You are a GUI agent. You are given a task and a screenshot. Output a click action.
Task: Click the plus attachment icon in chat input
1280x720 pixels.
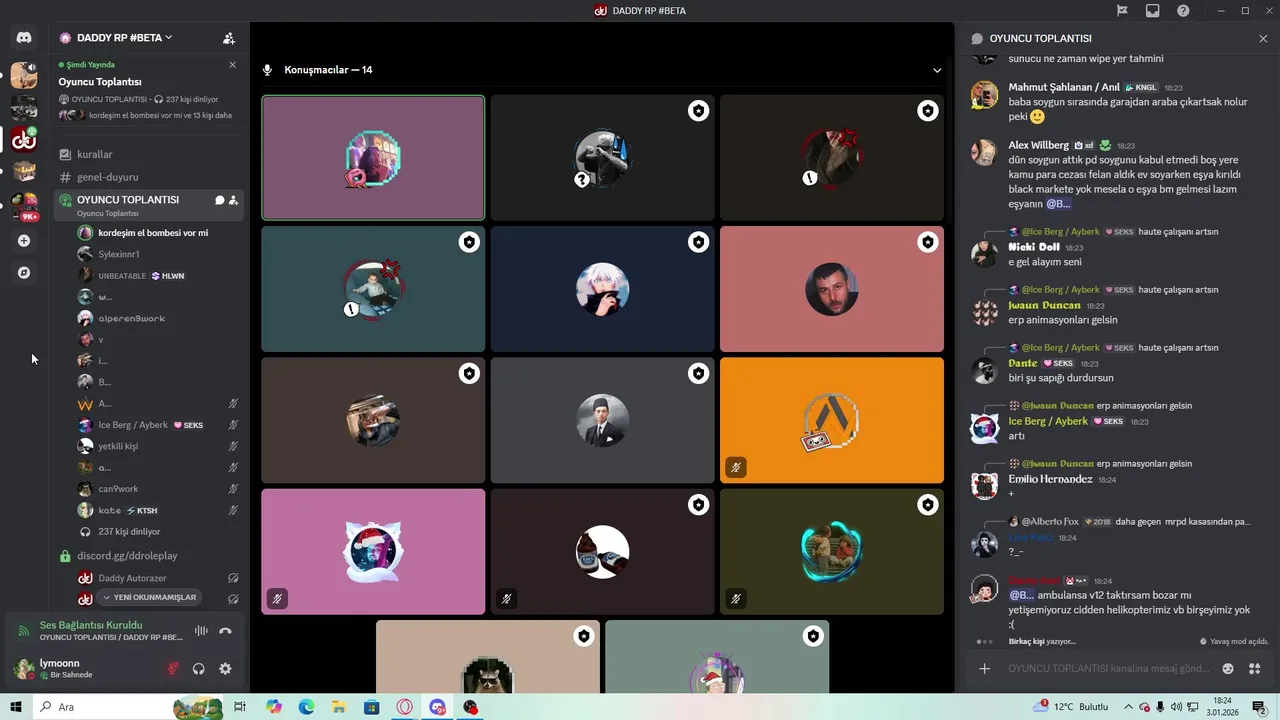coord(985,669)
